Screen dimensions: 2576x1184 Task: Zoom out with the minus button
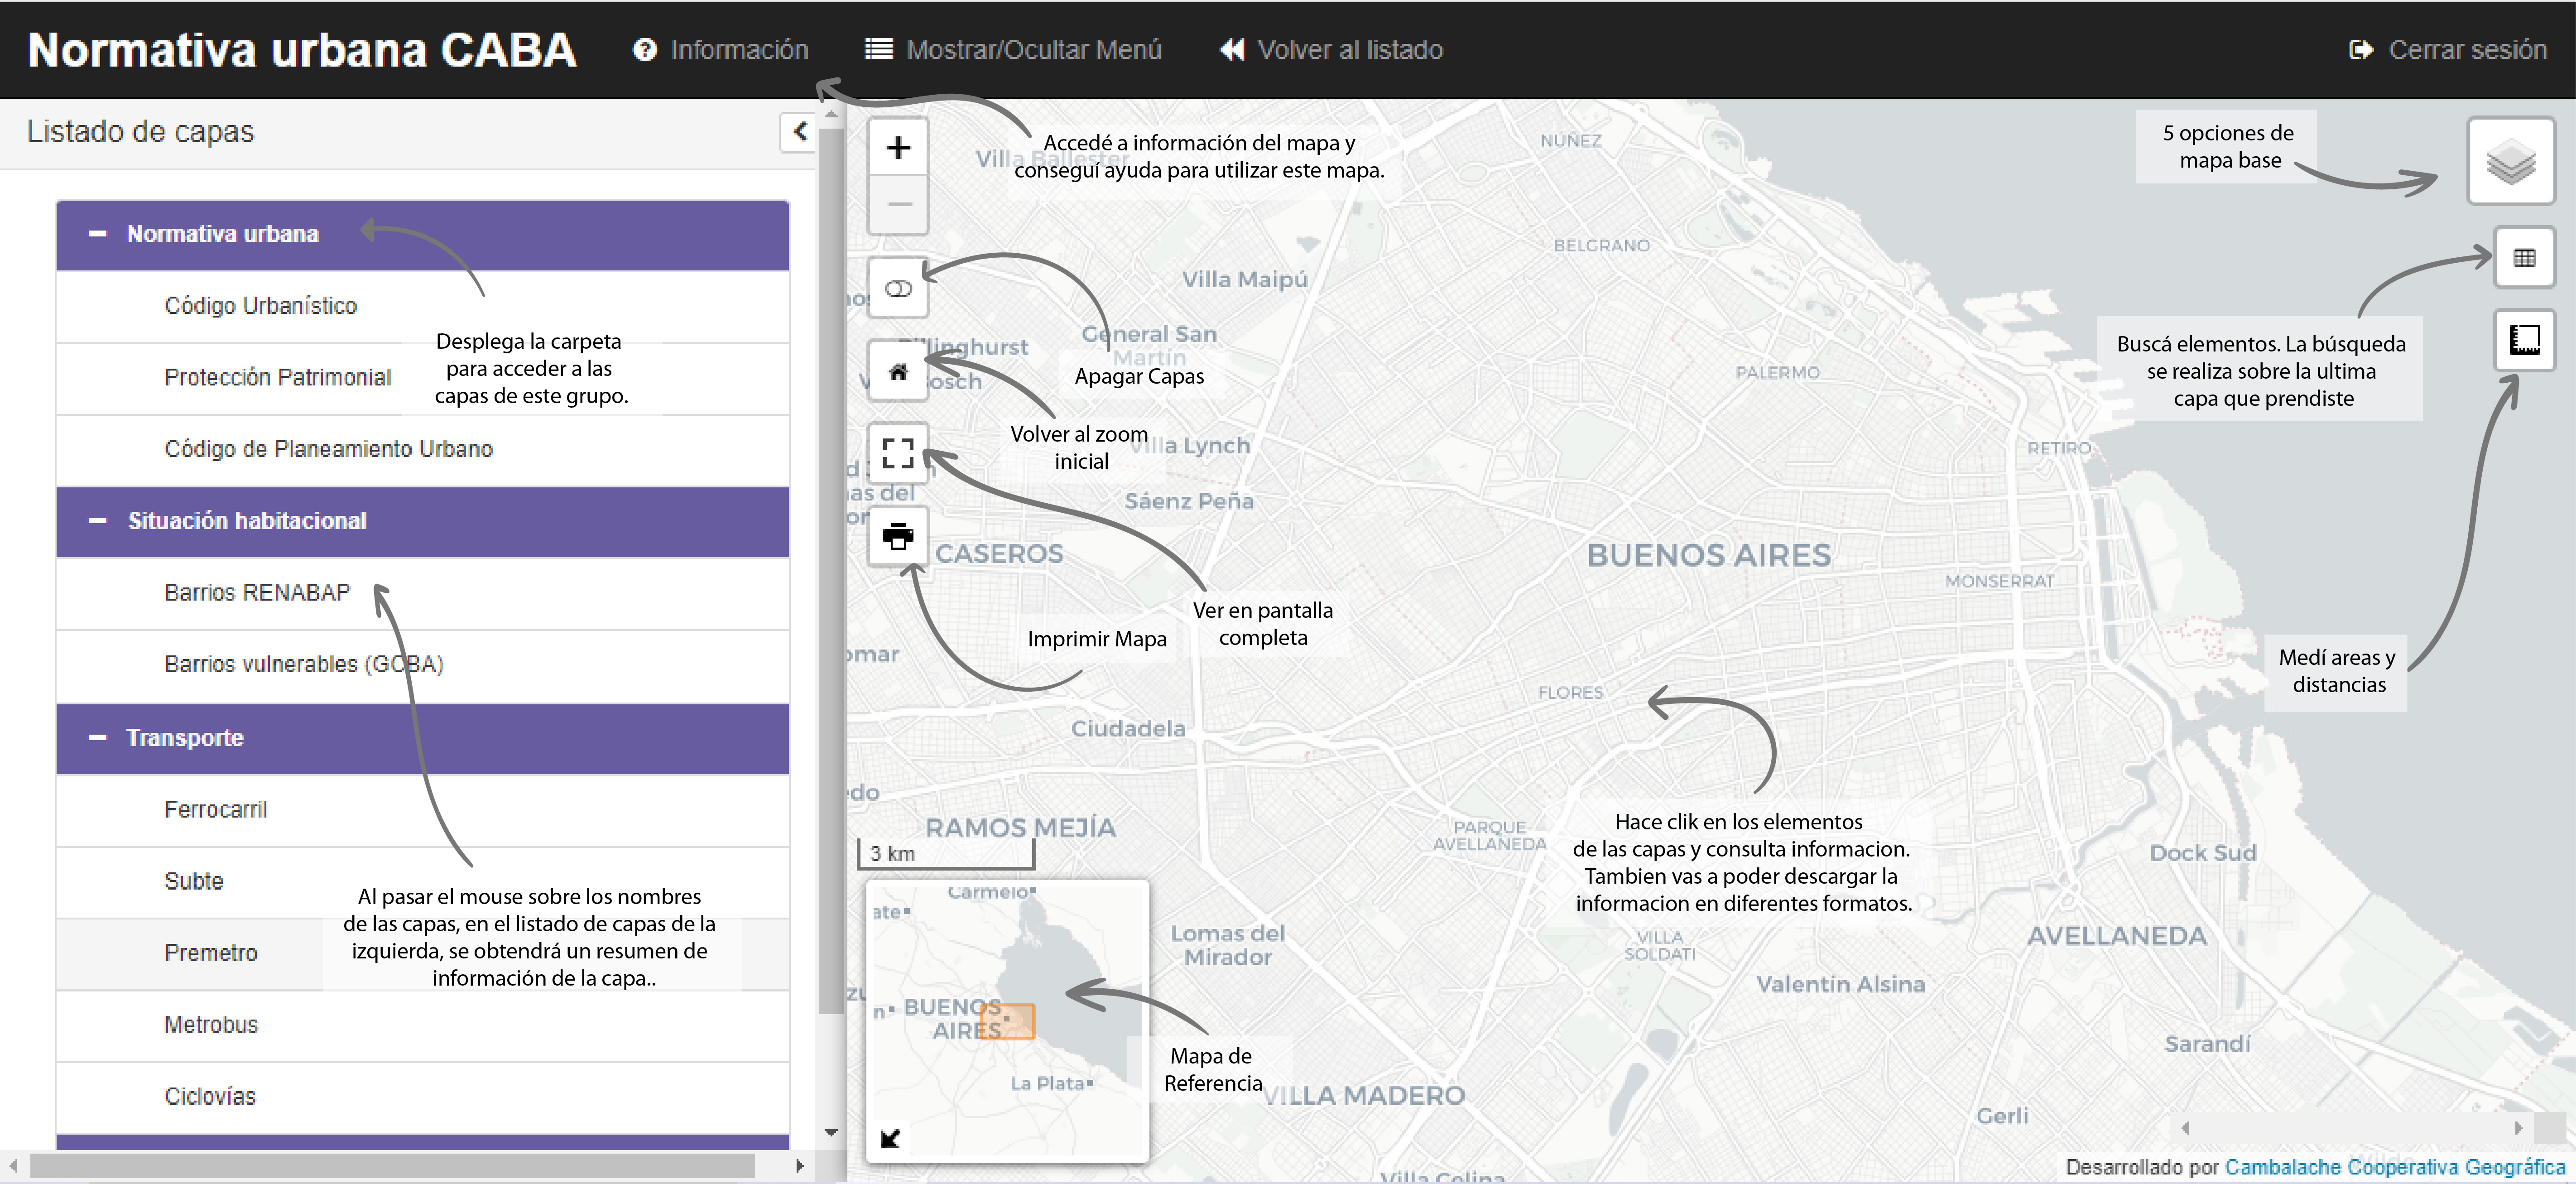pyautogui.click(x=898, y=205)
